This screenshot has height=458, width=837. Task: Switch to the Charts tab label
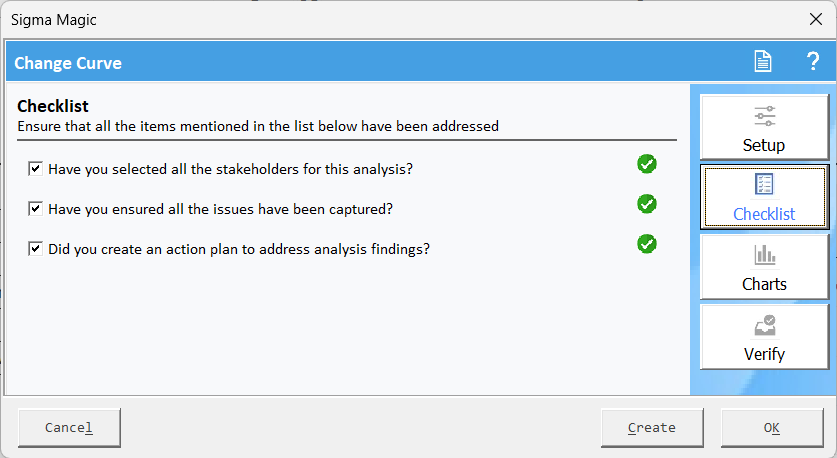(x=764, y=284)
